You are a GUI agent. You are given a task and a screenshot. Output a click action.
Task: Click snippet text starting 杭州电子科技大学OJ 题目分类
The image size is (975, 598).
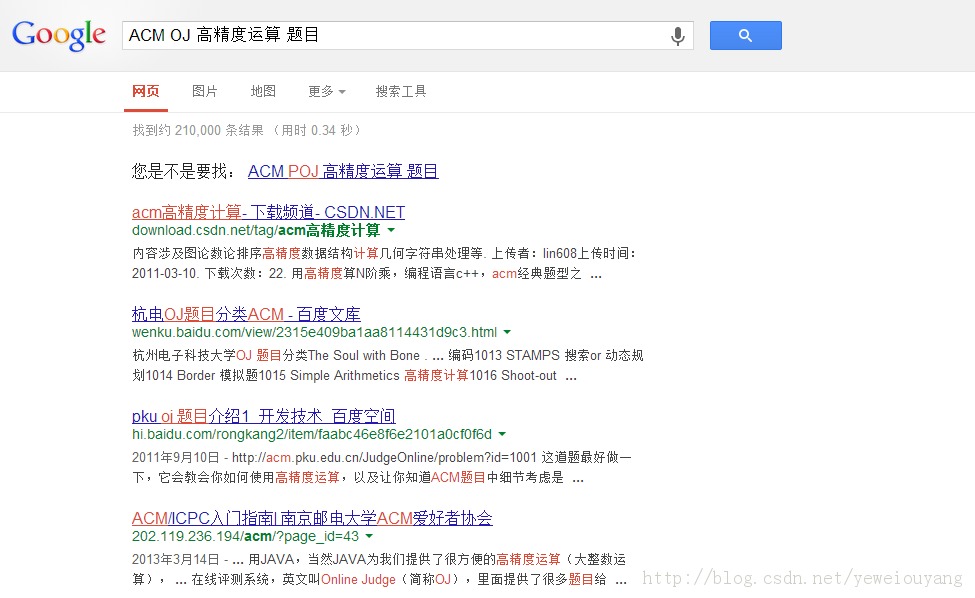387,366
